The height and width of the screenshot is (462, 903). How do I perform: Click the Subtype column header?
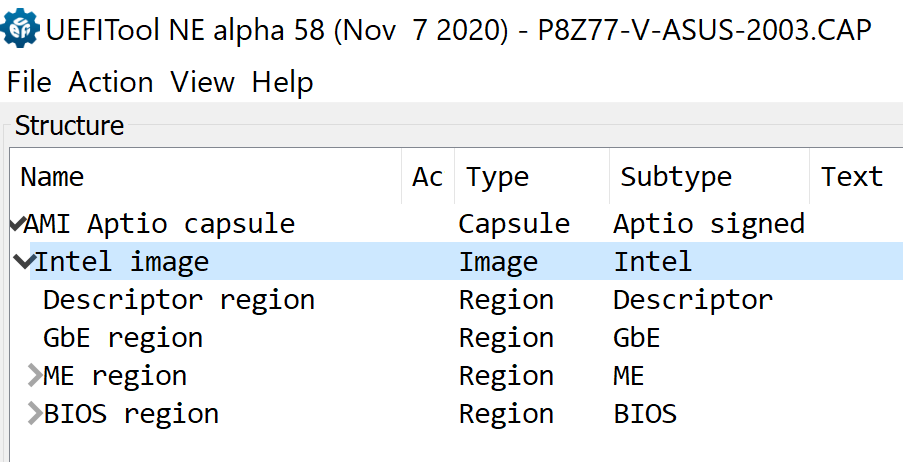[x=676, y=178]
